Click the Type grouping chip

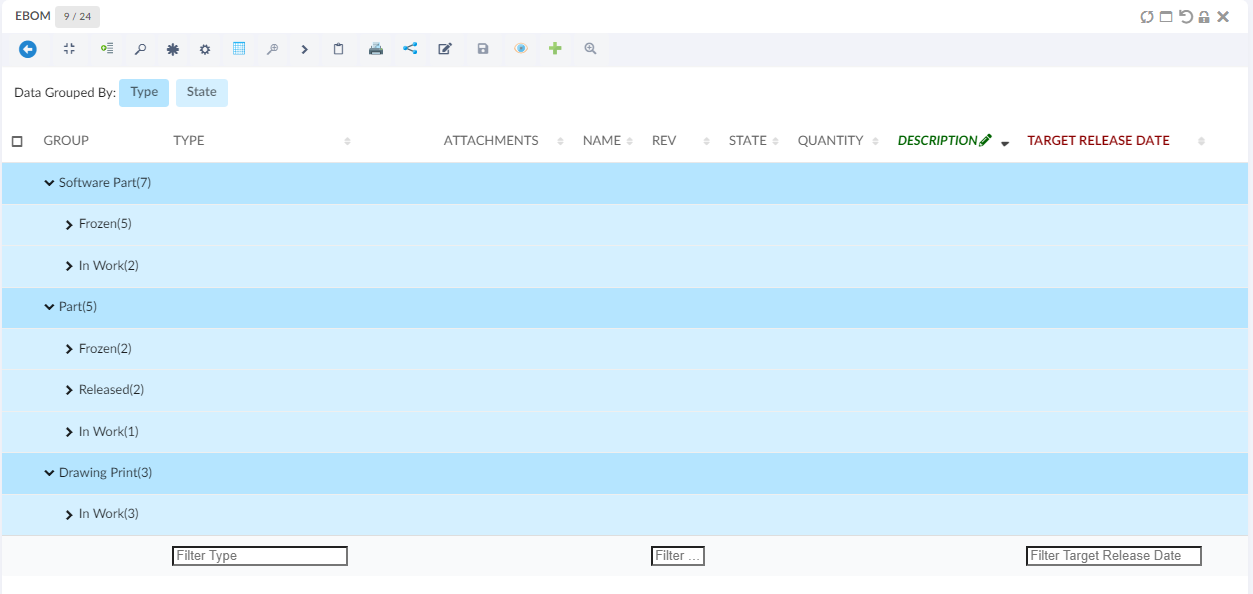[x=144, y=92]
